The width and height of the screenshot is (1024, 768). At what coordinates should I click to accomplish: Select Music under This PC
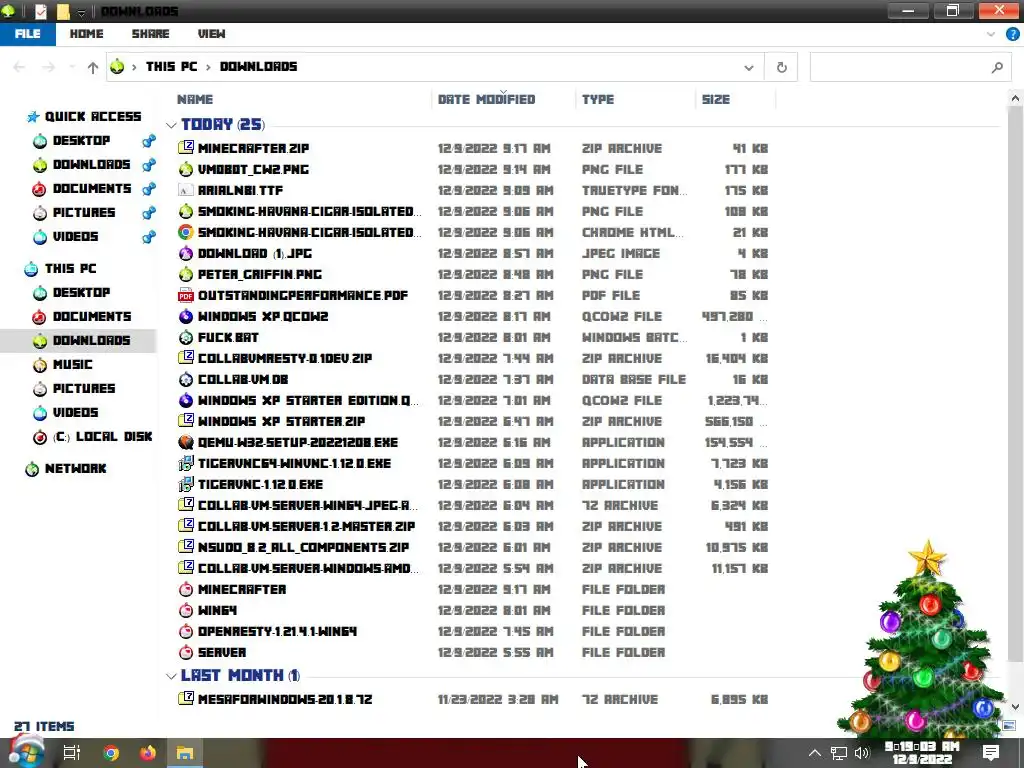point(72,364)
